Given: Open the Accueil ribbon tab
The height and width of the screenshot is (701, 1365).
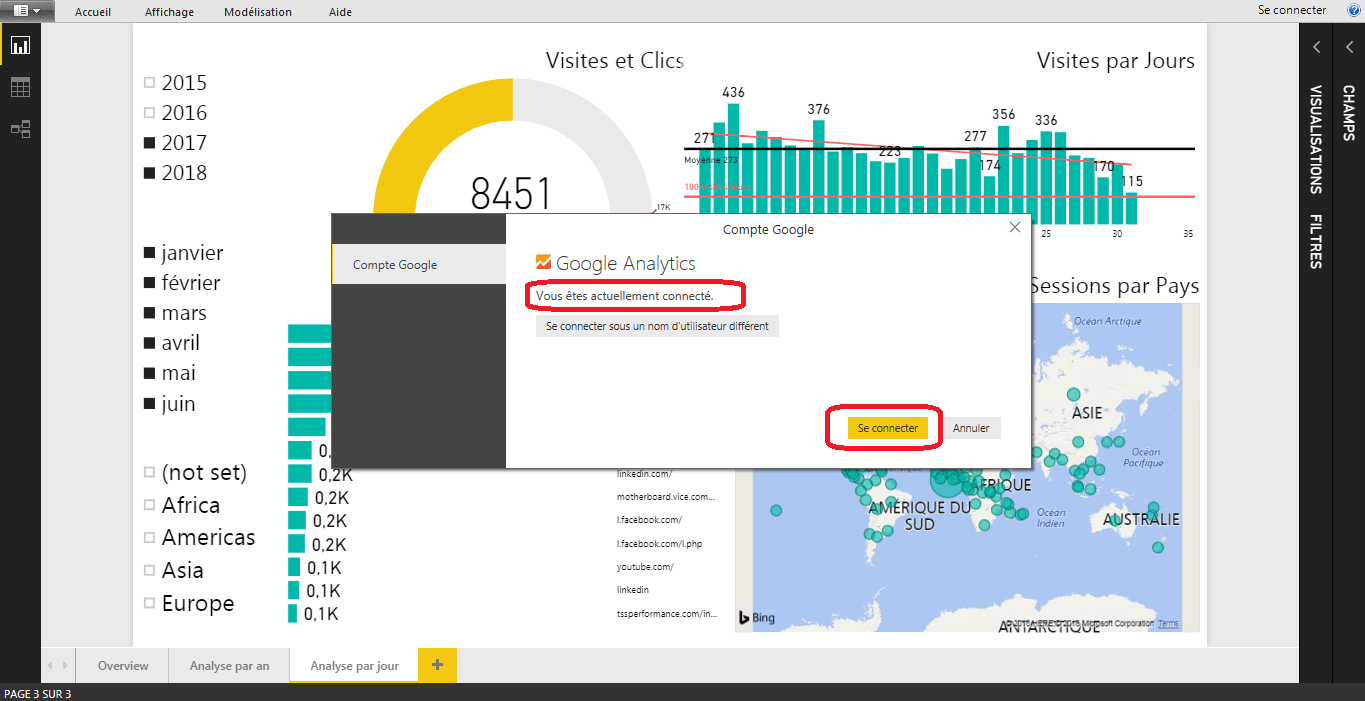Looking at the screenshot, I should pyautogui.click(x=93, y=12).
